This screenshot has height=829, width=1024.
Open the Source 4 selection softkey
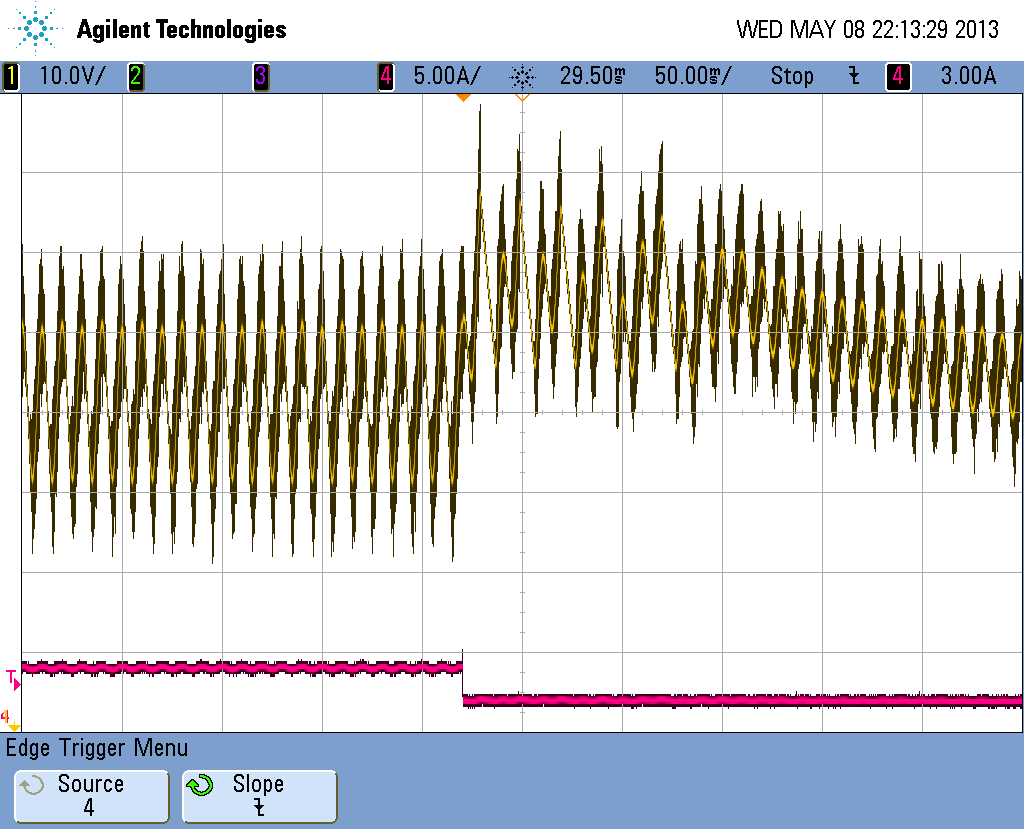point(90,796)
